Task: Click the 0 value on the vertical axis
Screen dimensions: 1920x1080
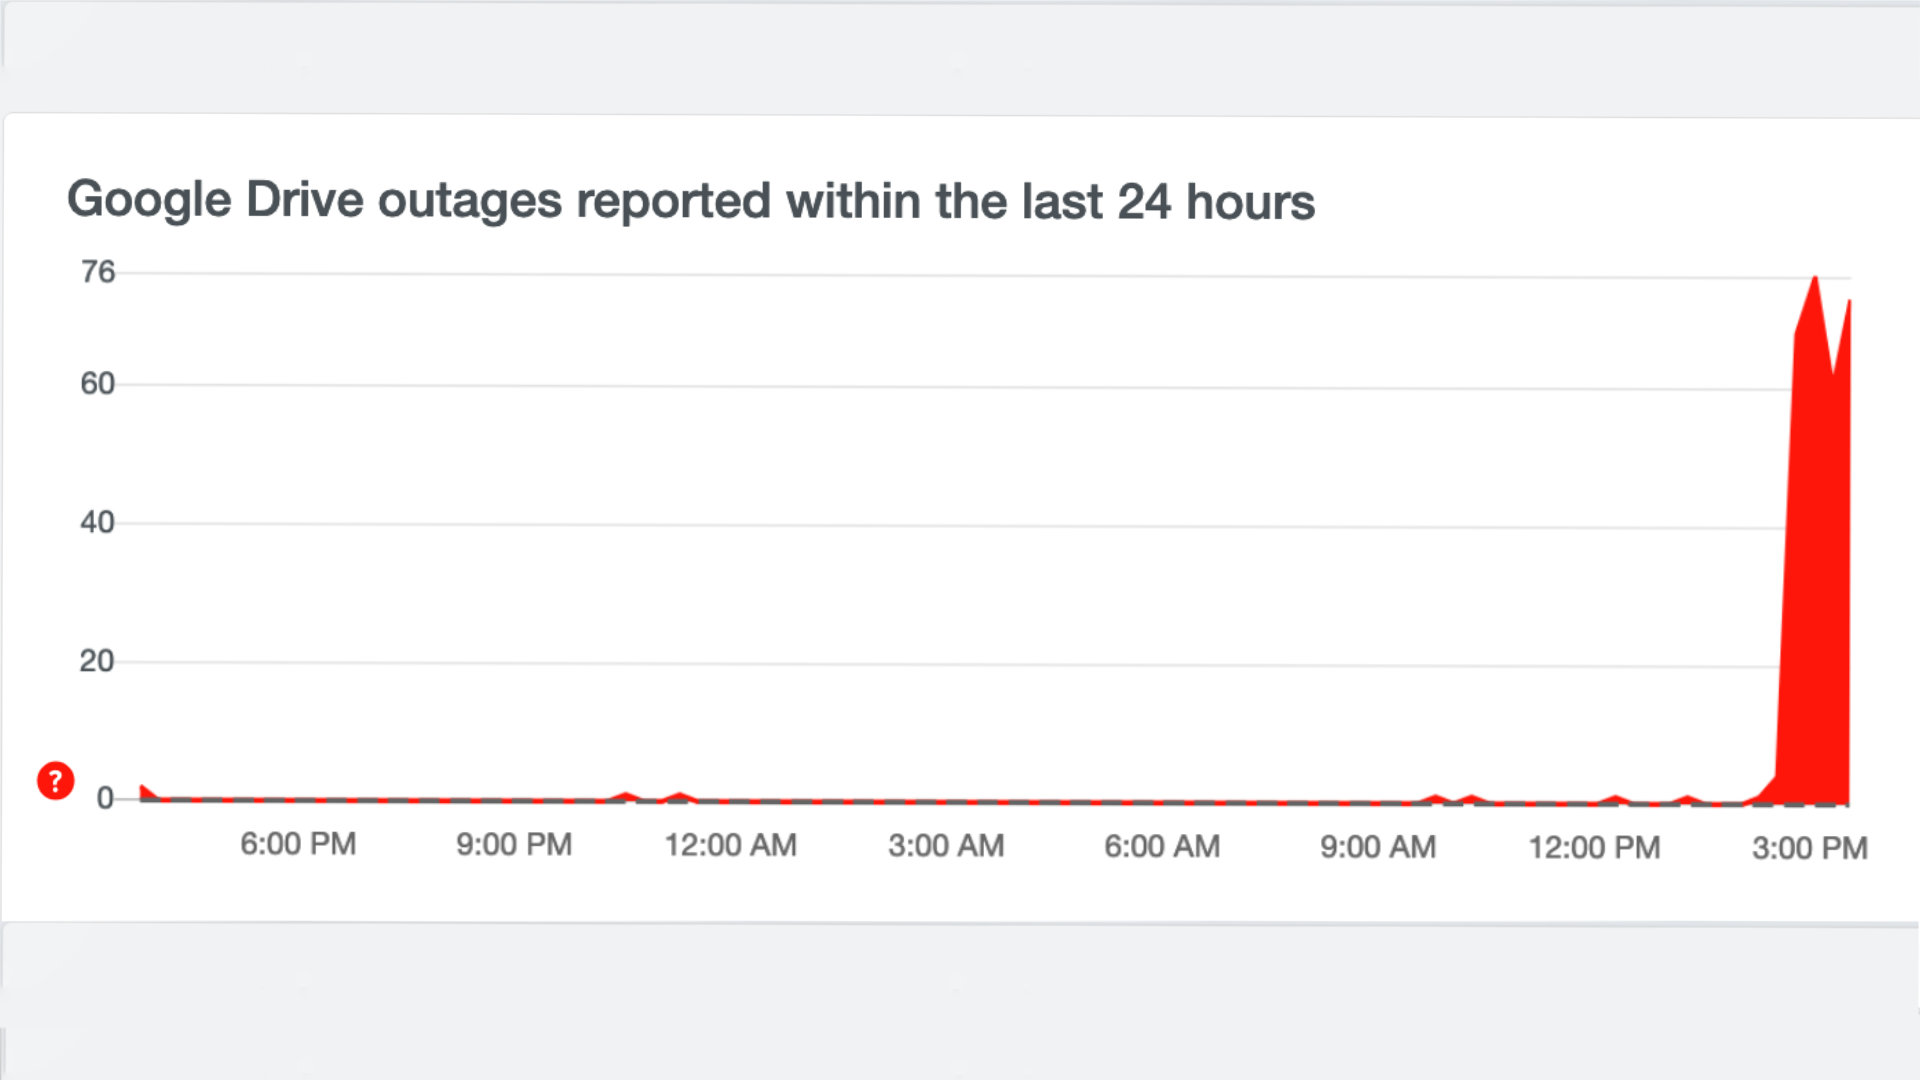Action: (x=105, y=799)
